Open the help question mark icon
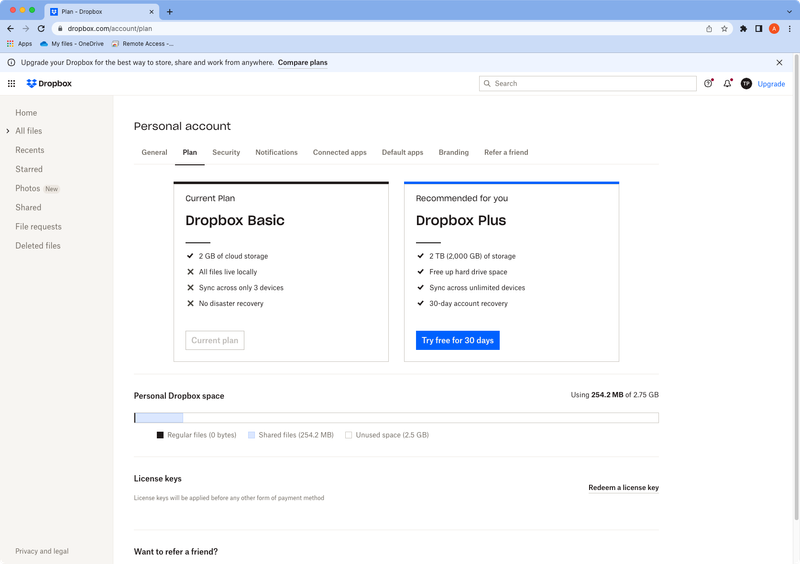 [708, 84]
